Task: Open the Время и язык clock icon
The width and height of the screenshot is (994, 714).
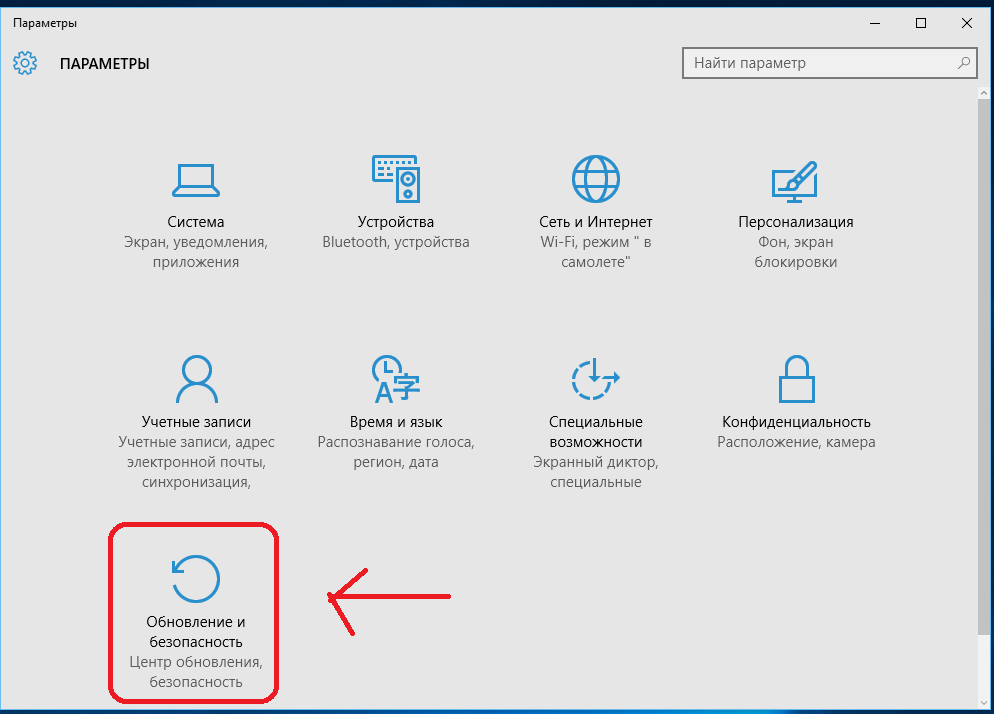Action: tap(396, 379)
